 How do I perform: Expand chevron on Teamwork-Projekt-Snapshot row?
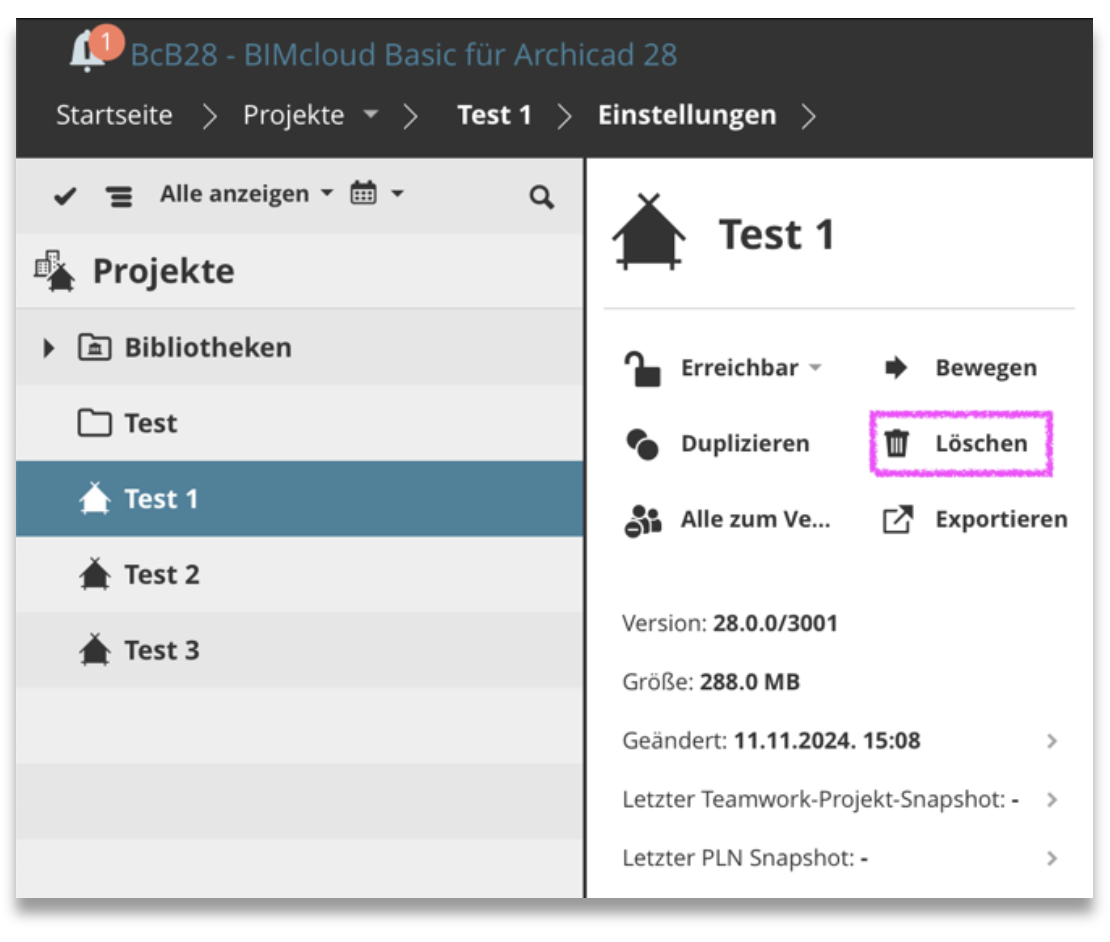[x=1052, y=800]
